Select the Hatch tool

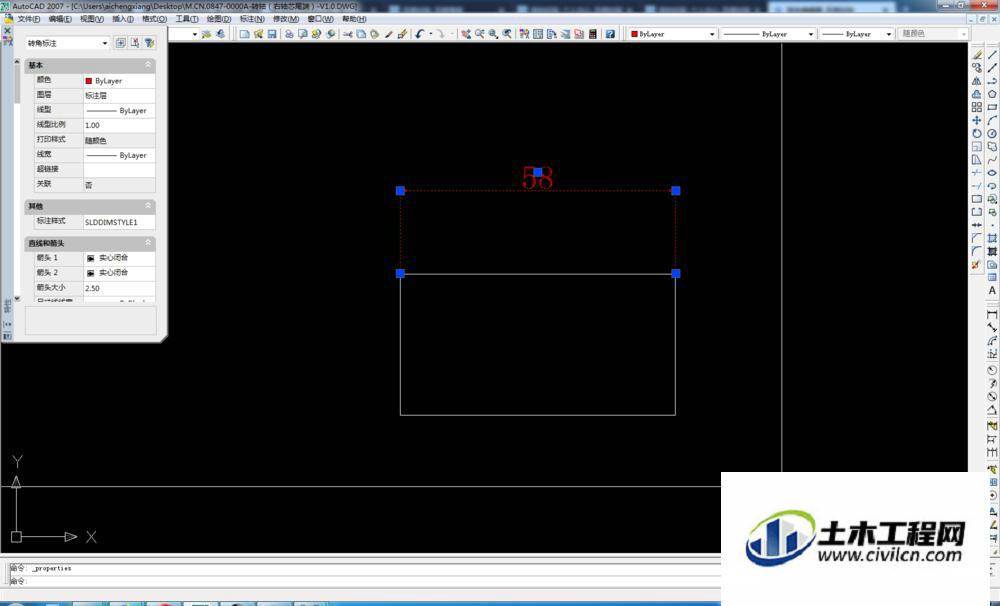click(992, 238)
